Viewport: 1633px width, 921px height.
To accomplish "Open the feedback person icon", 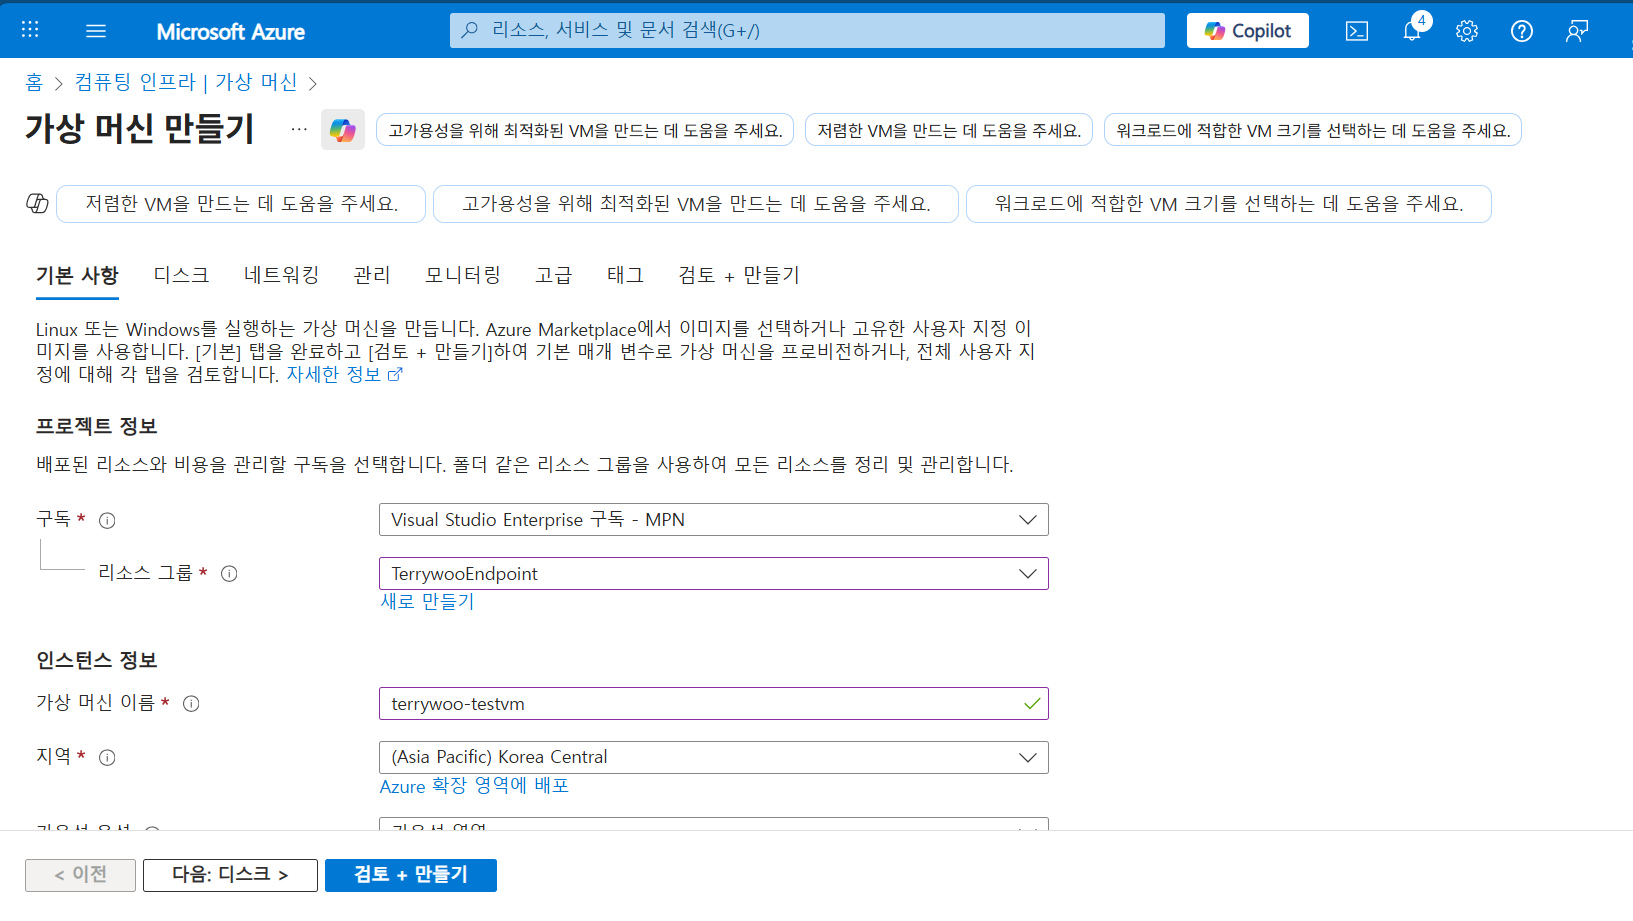I will coord(1577,31).
